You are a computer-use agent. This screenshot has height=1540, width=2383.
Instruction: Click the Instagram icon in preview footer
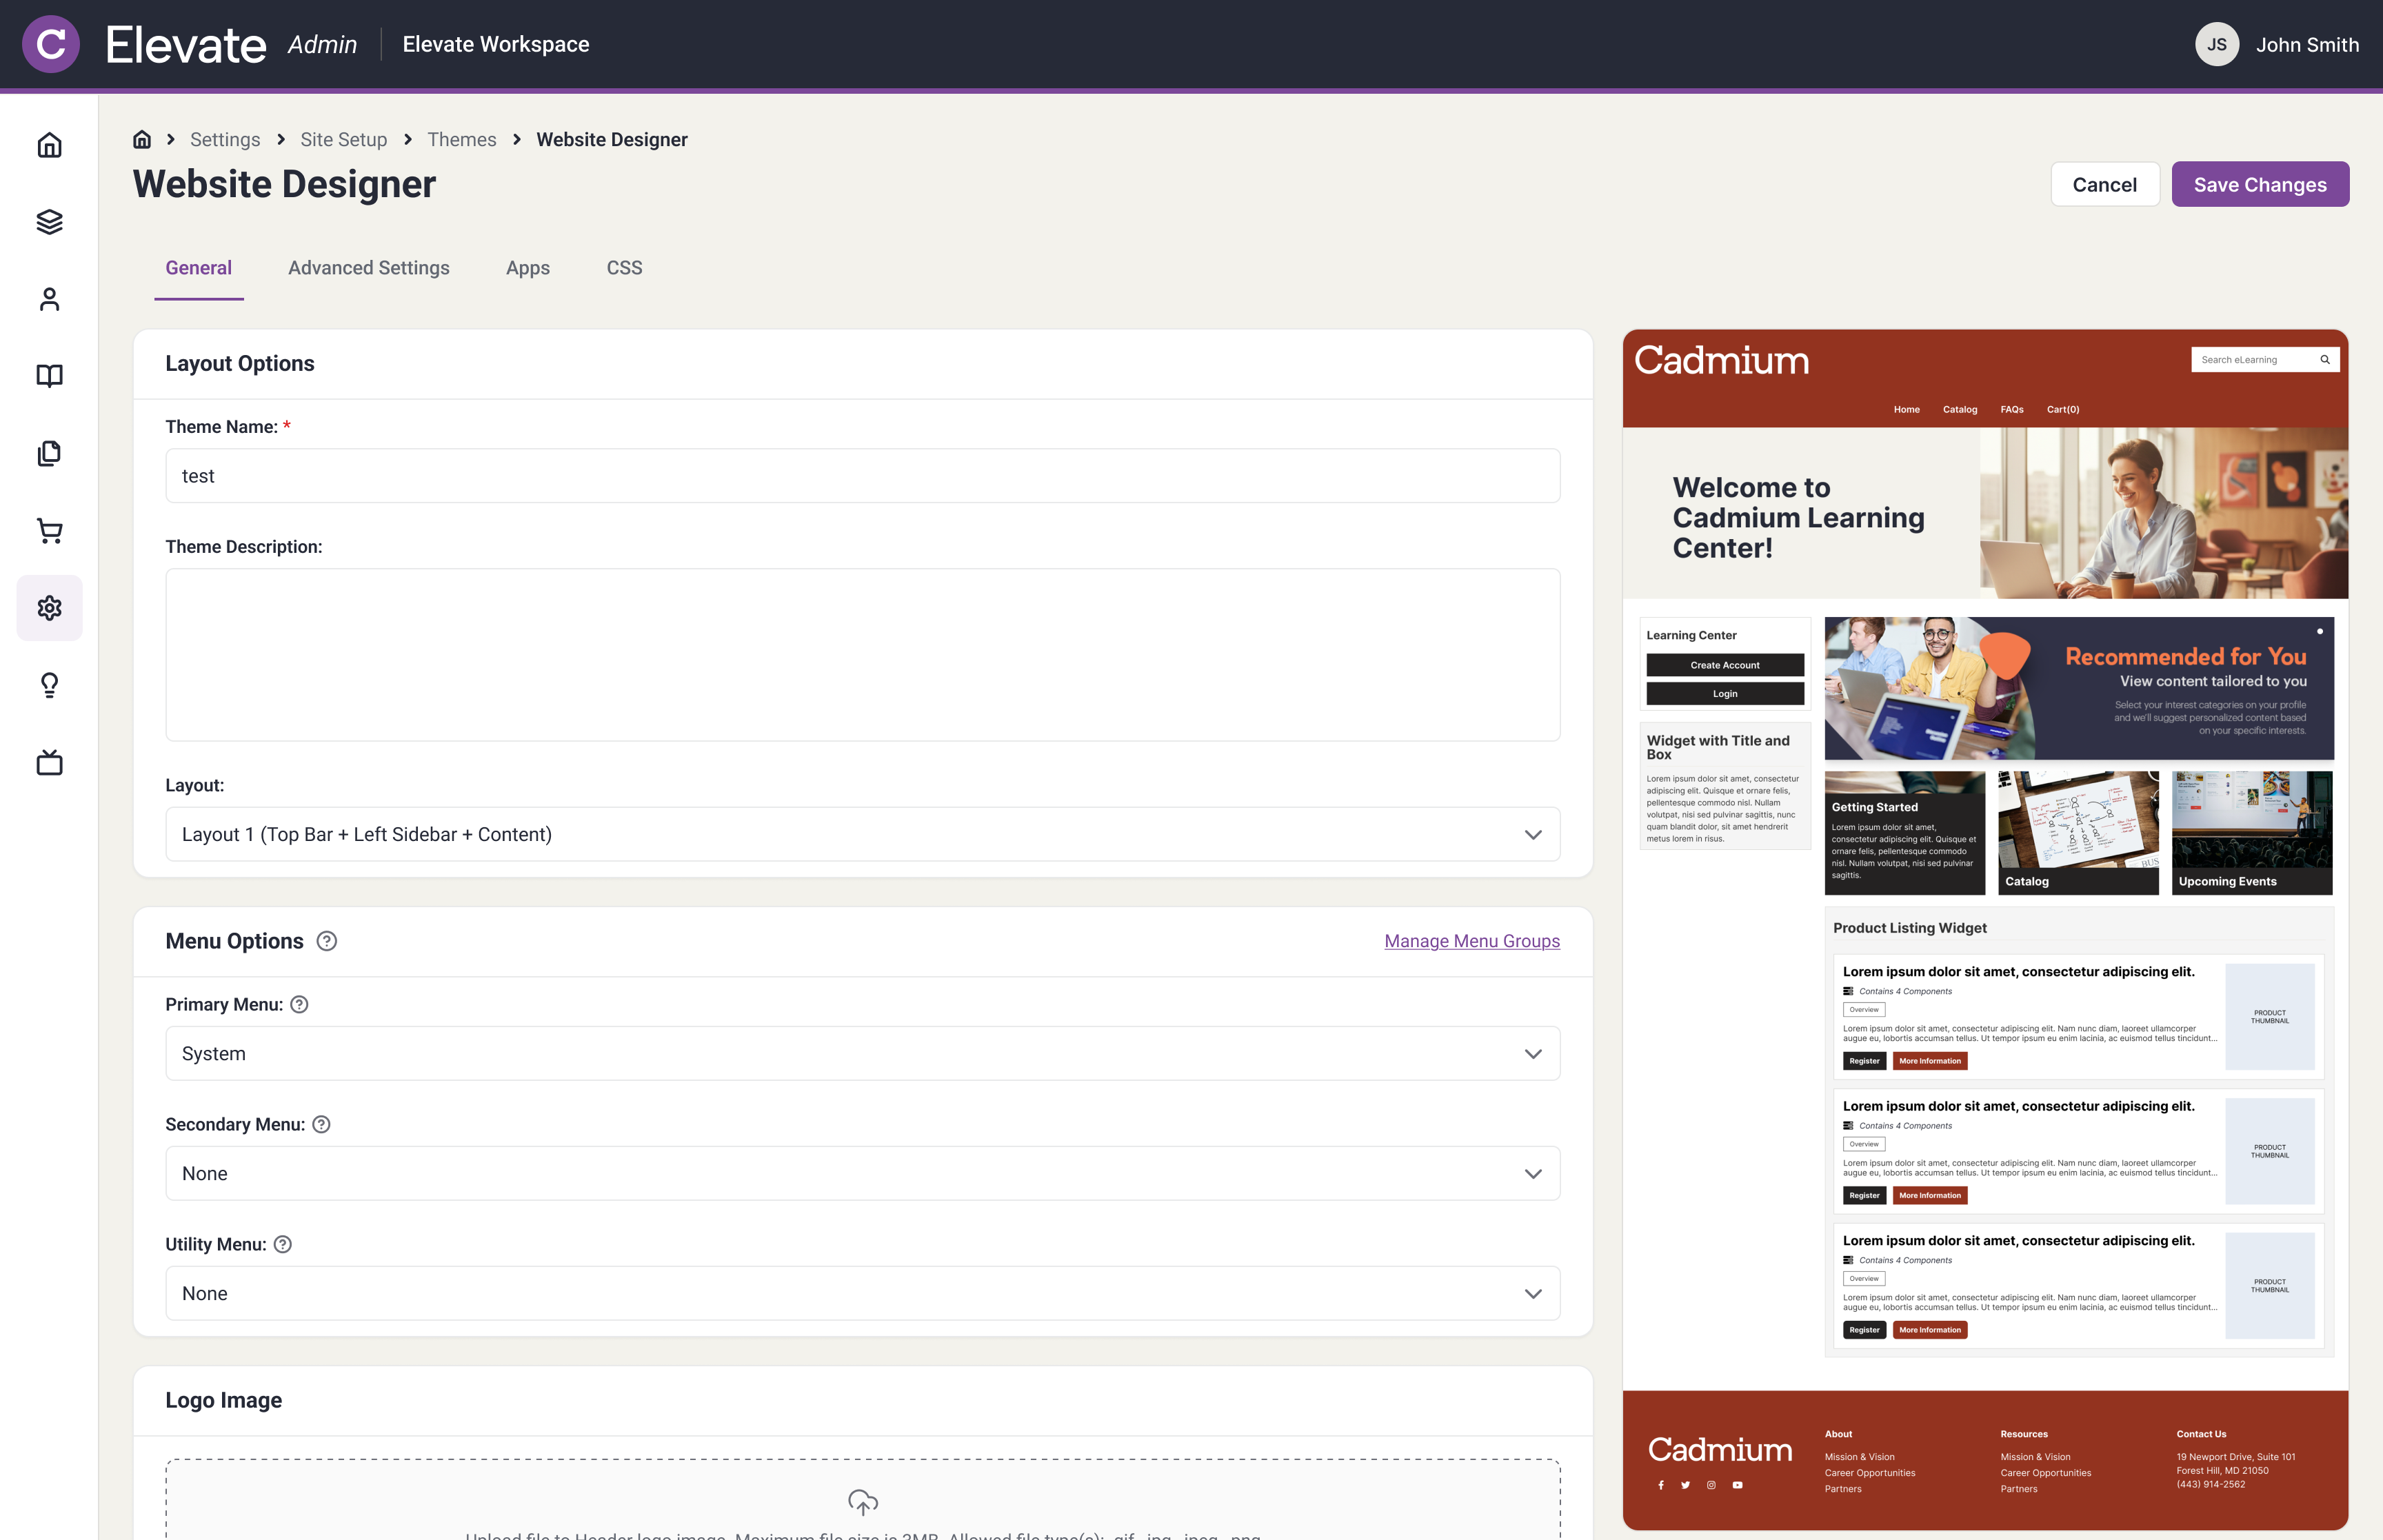(1711, 1485)
